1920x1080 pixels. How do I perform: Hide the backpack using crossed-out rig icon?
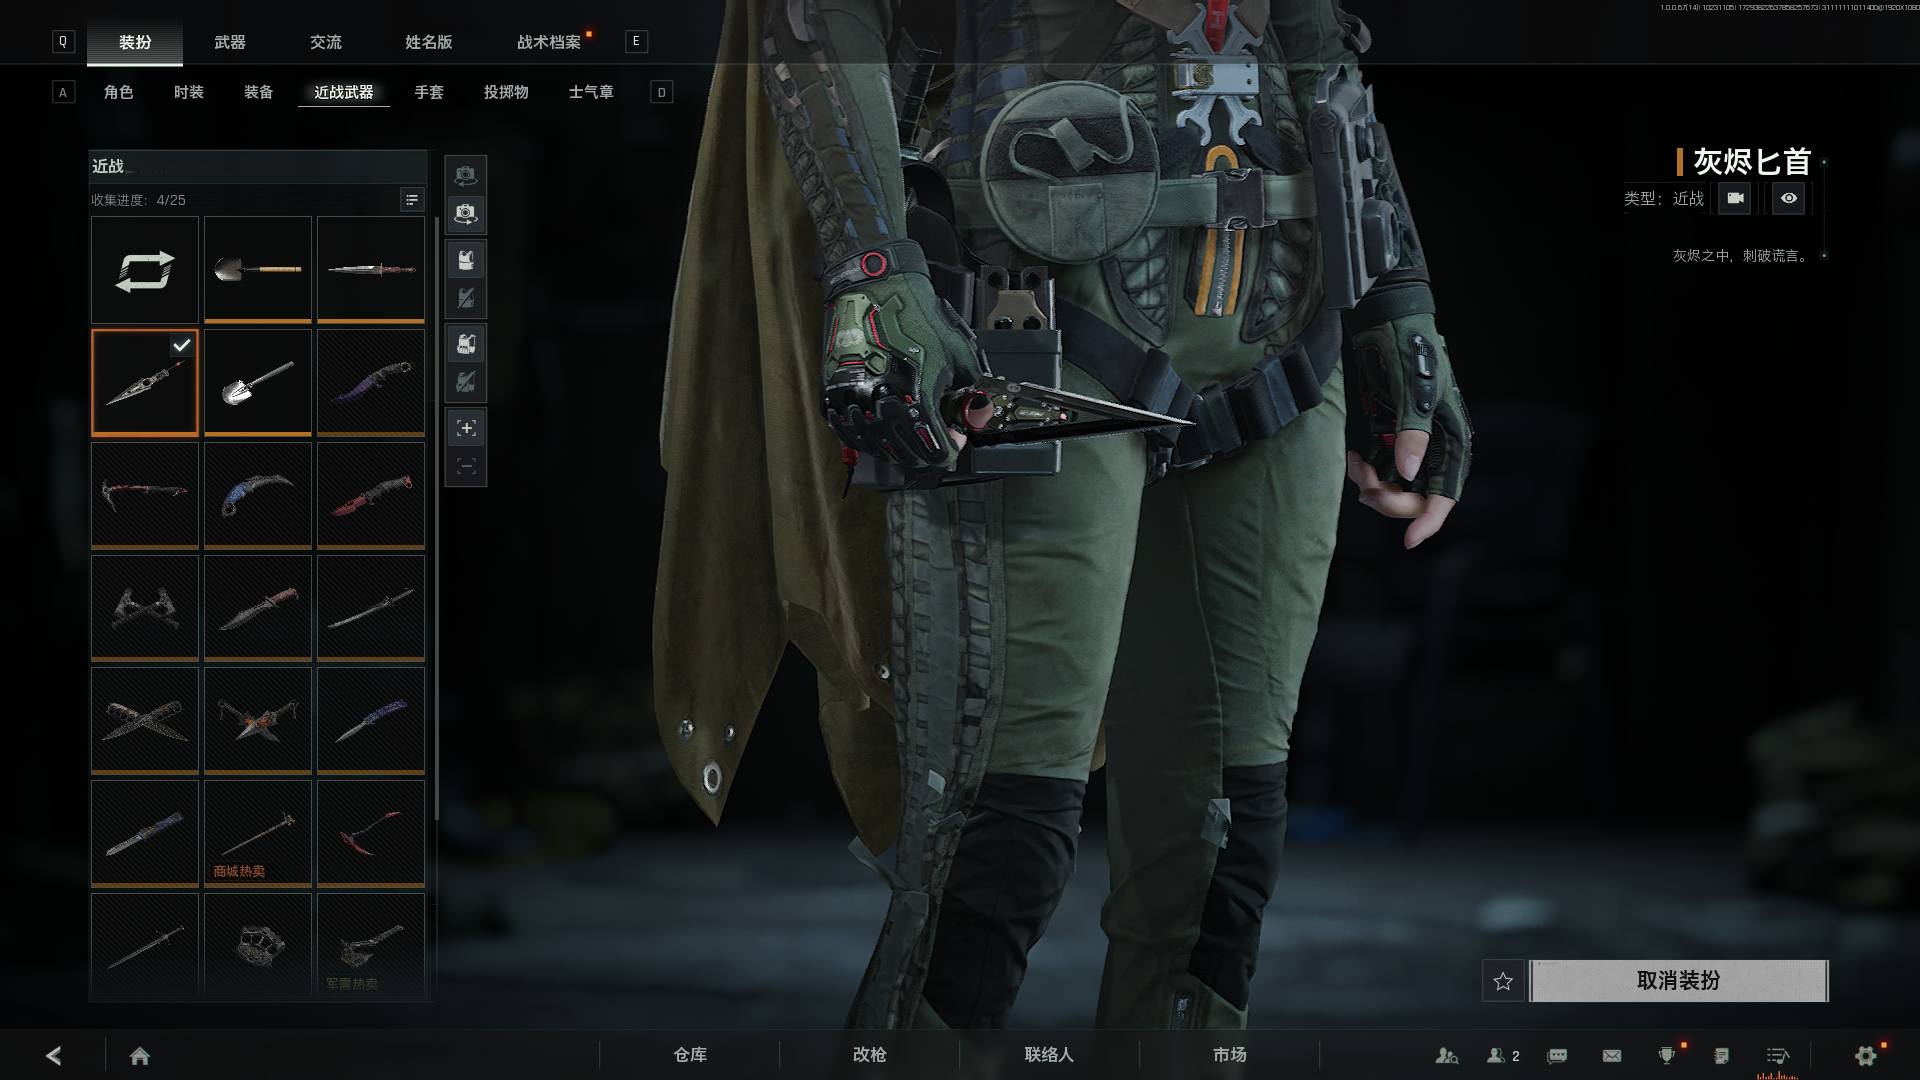[x=466, y=382]
